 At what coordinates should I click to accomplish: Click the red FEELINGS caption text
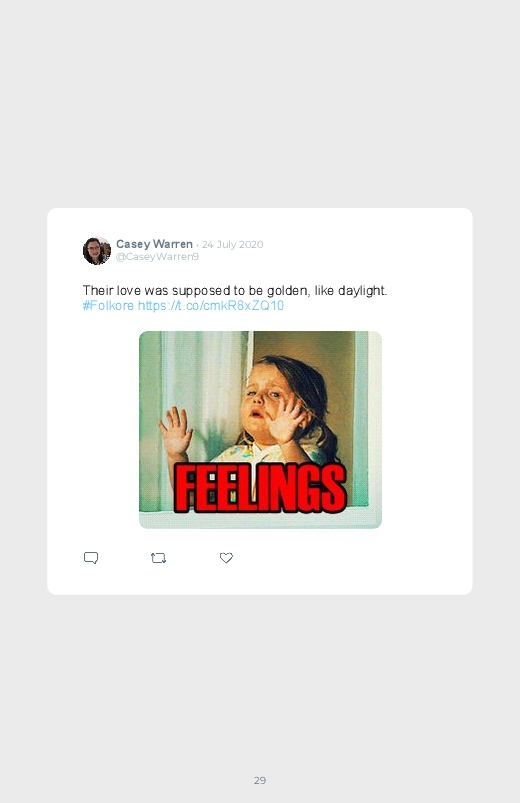[260, 489]
